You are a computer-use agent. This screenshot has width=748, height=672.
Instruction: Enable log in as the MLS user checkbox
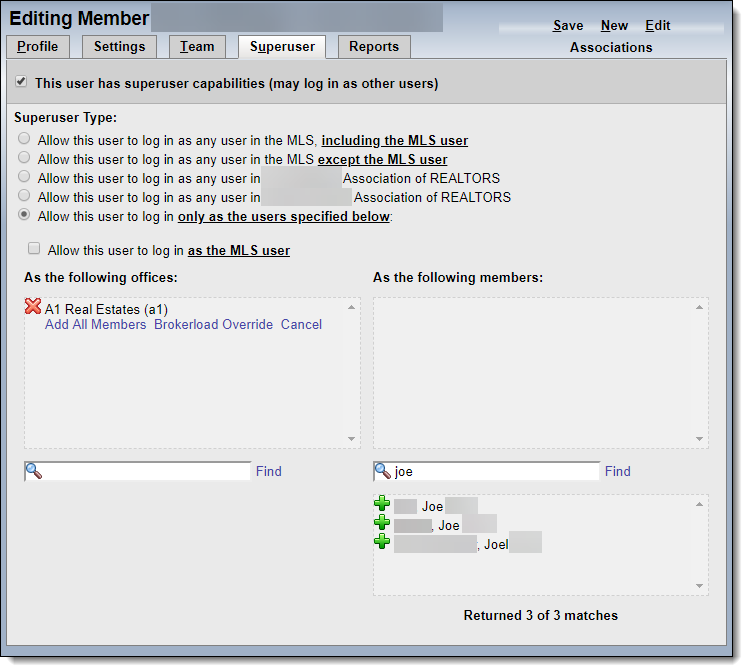point(34,248)
